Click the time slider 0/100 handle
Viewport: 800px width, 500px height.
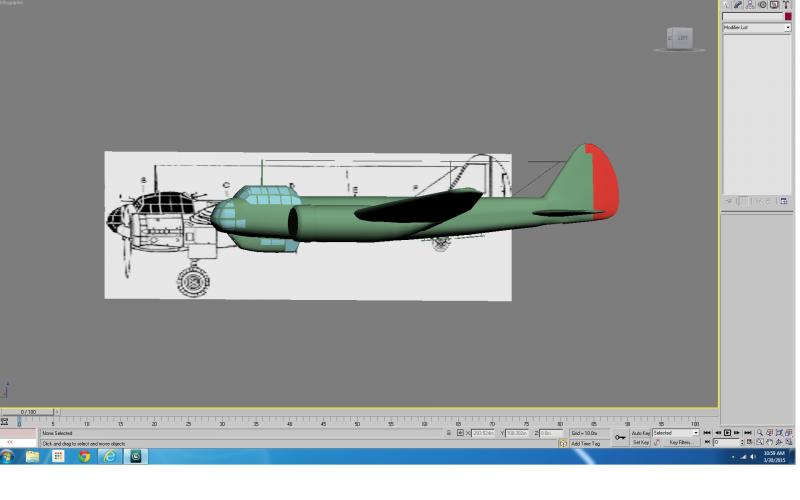click(28, 412)
